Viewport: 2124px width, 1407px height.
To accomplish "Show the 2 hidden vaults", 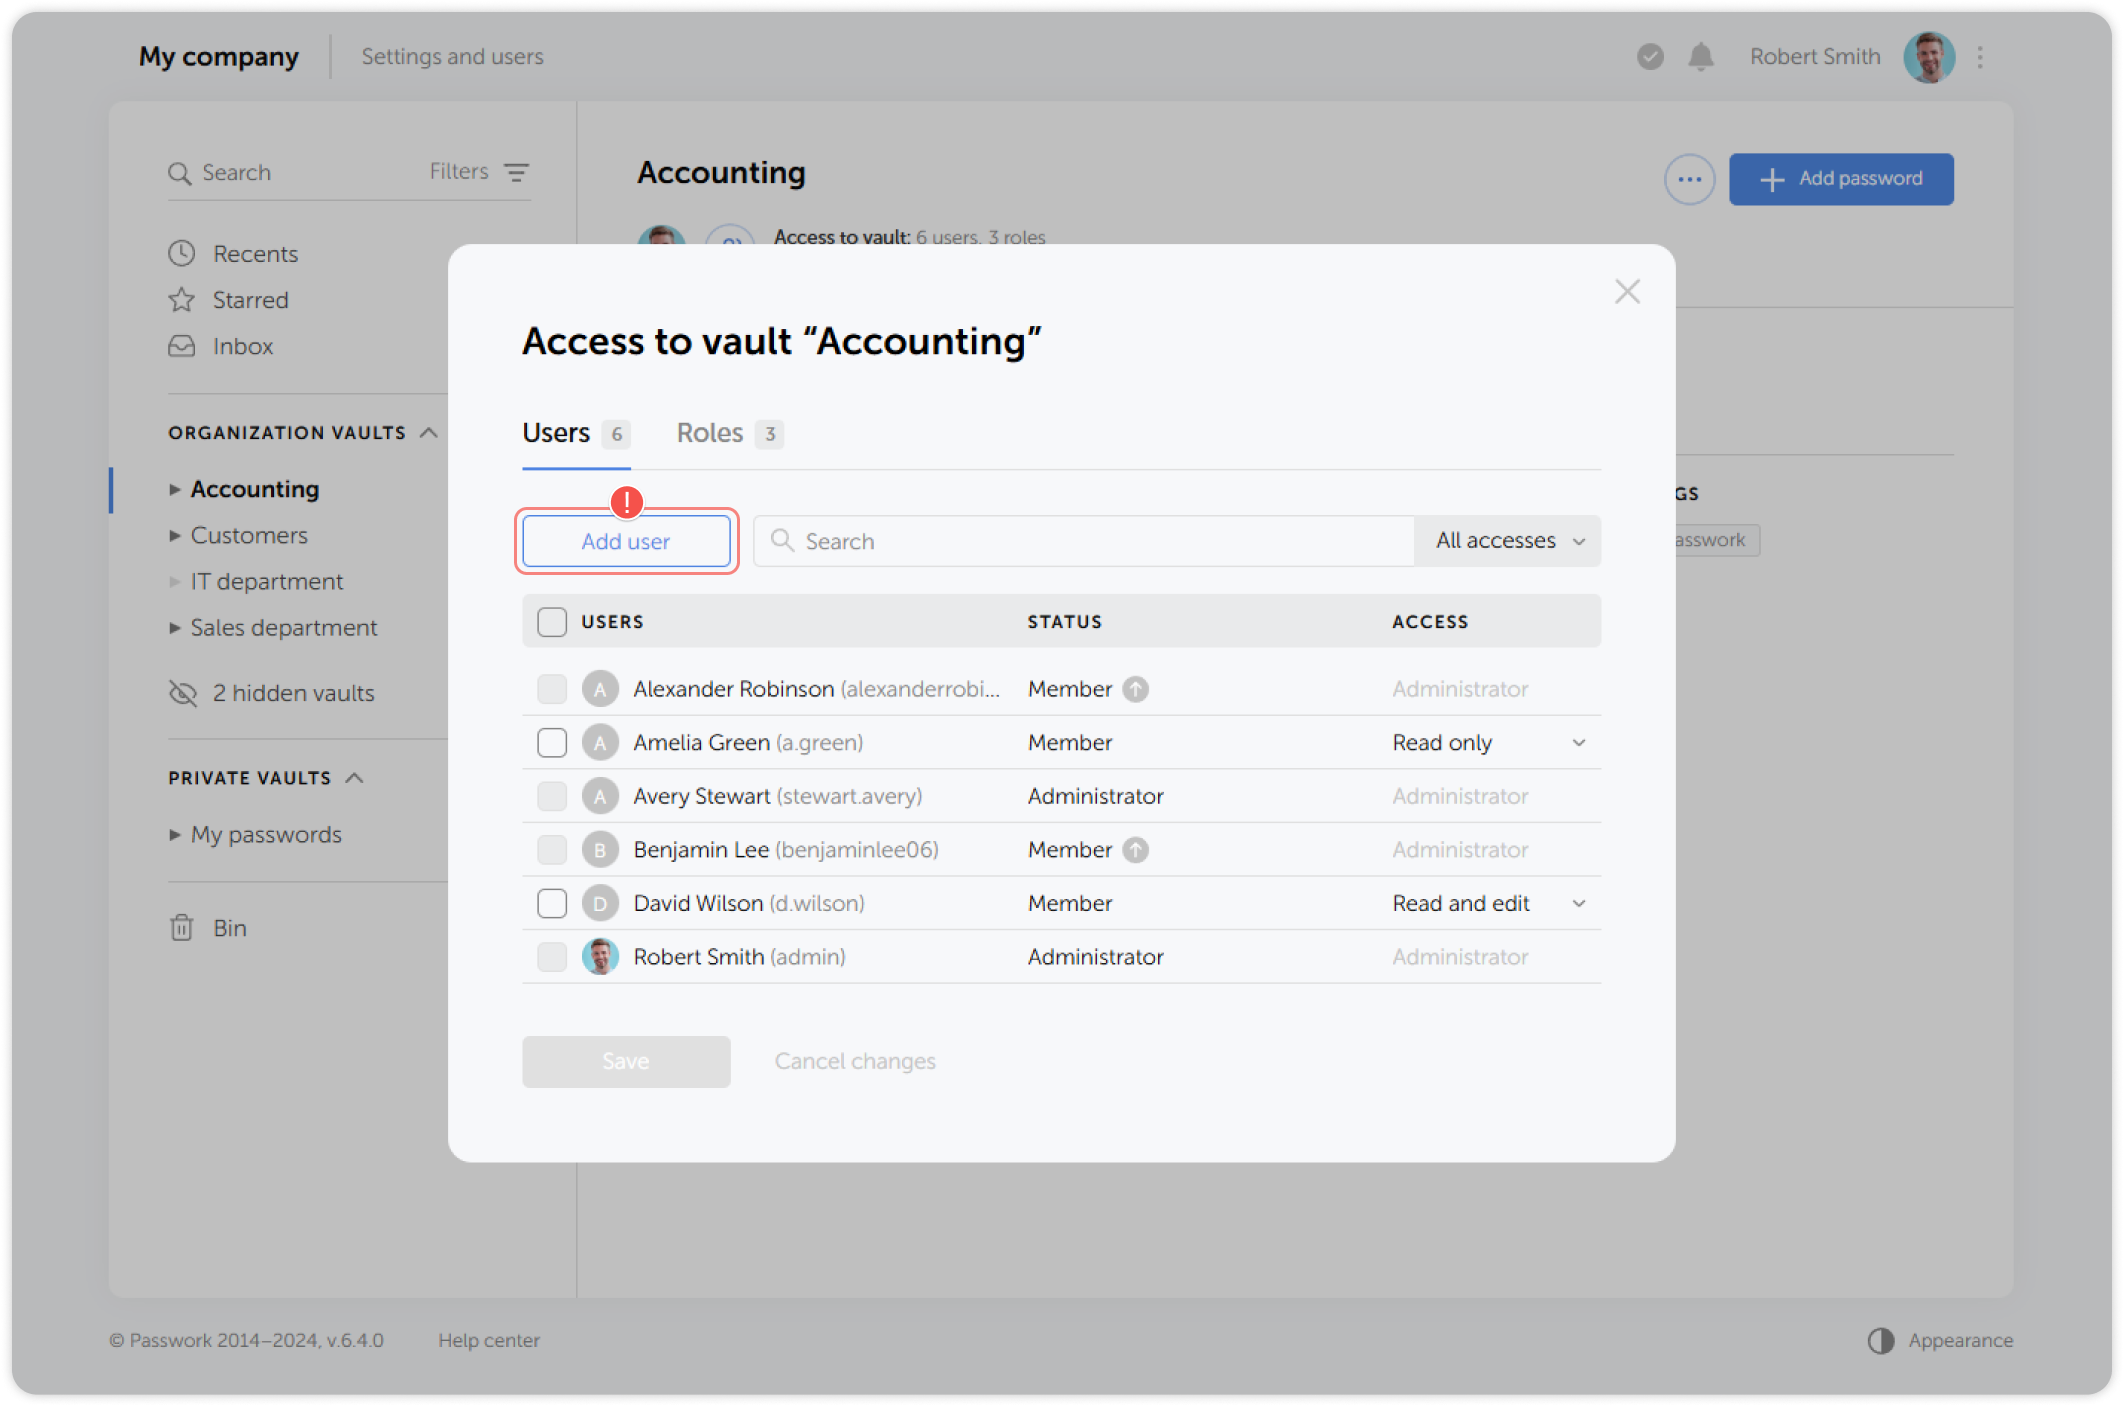I will [292, 692].
